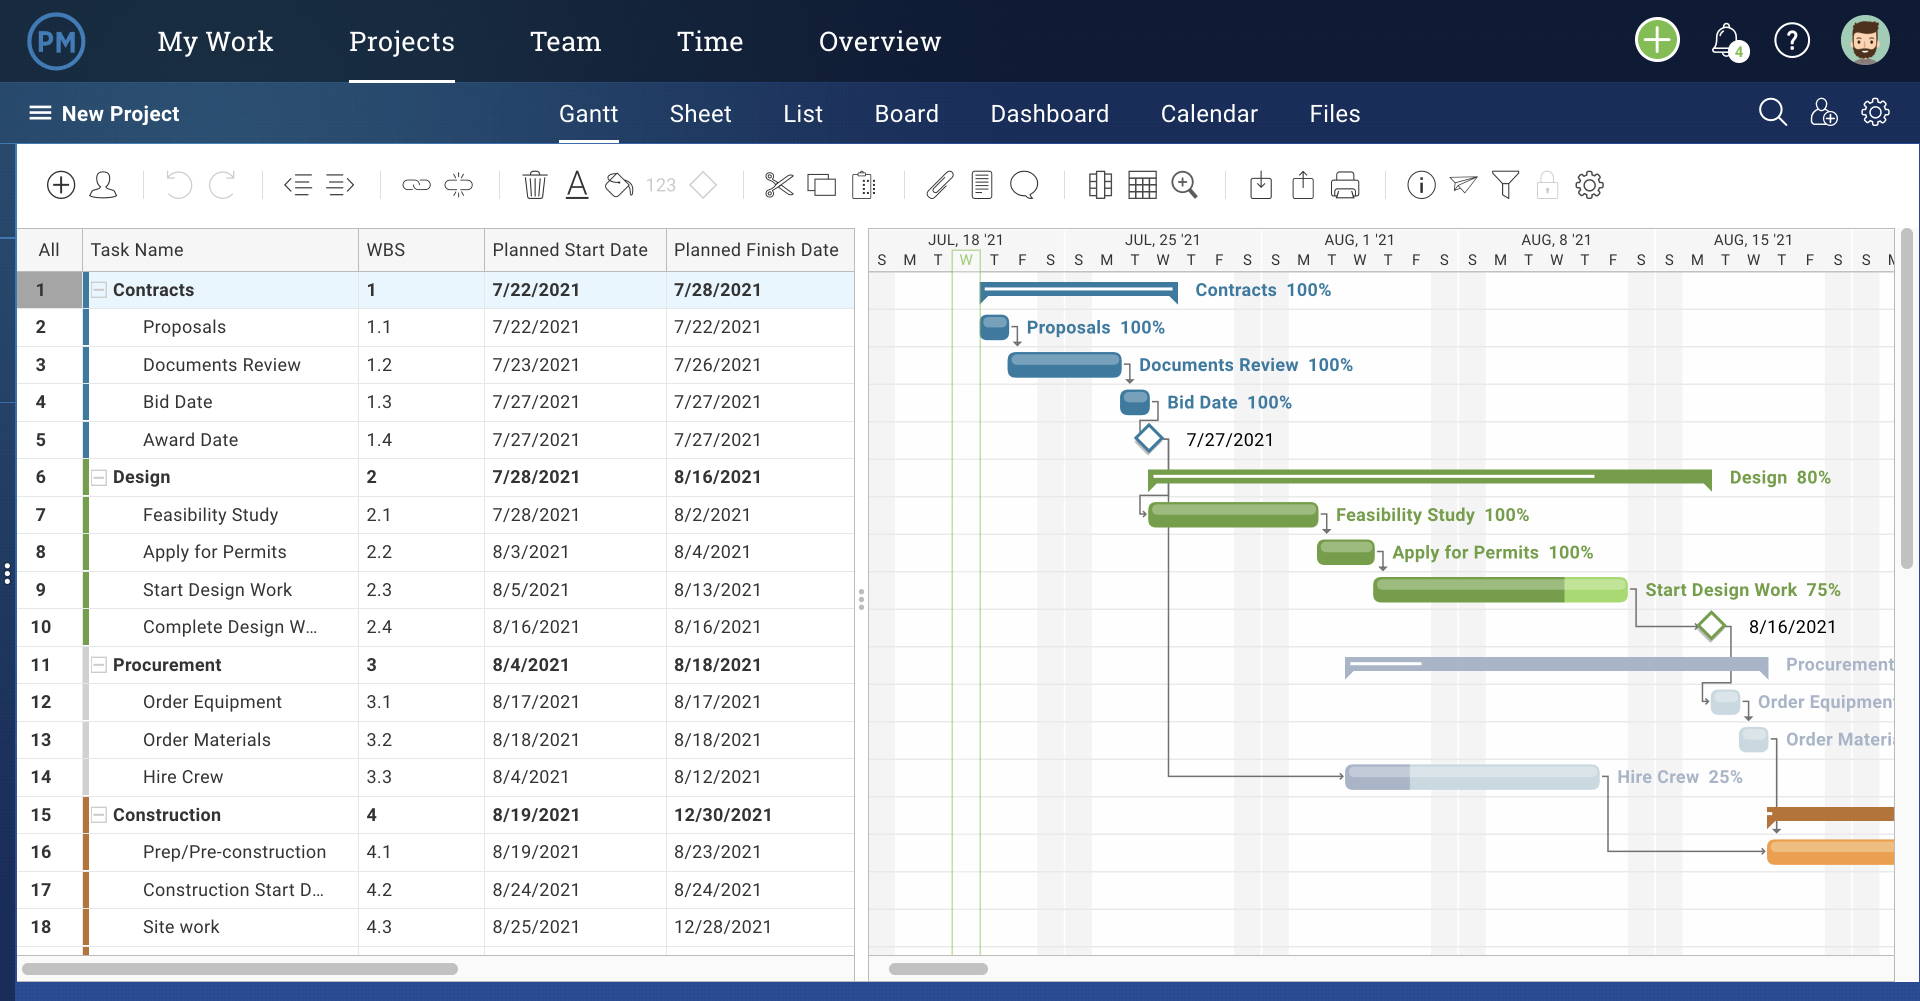Click the indent task icon
Viewport: 1920px width, 1001px height.
(x=340, y=185)
